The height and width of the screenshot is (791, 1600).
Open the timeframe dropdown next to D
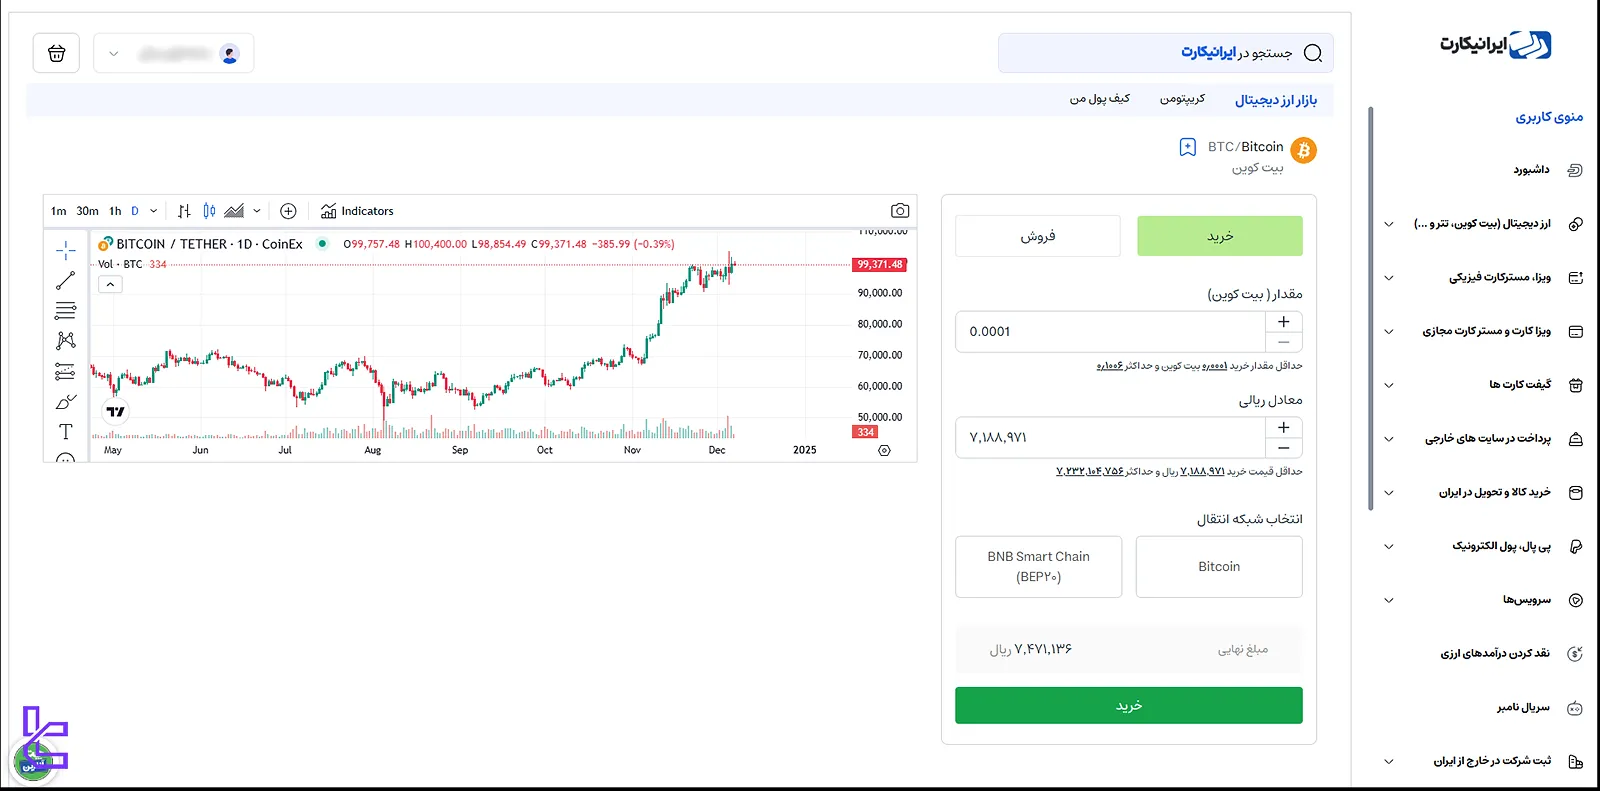click(x=153, y=211)
